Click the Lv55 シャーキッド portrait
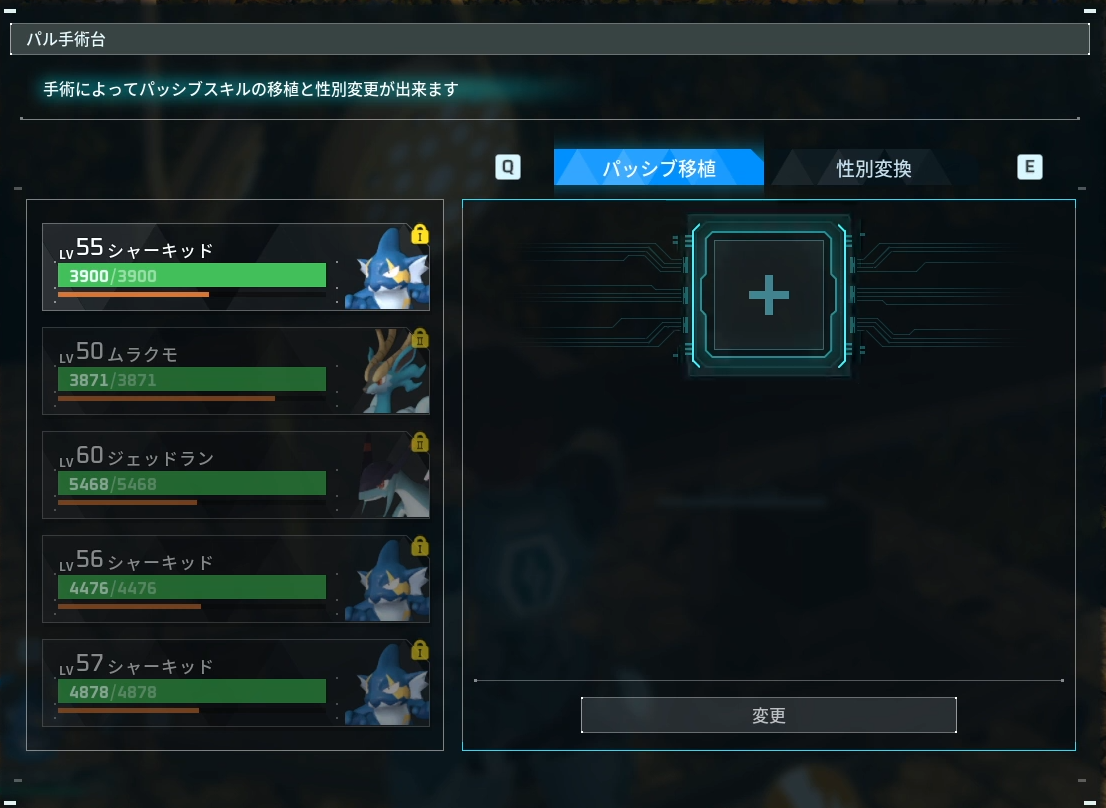 387,269
